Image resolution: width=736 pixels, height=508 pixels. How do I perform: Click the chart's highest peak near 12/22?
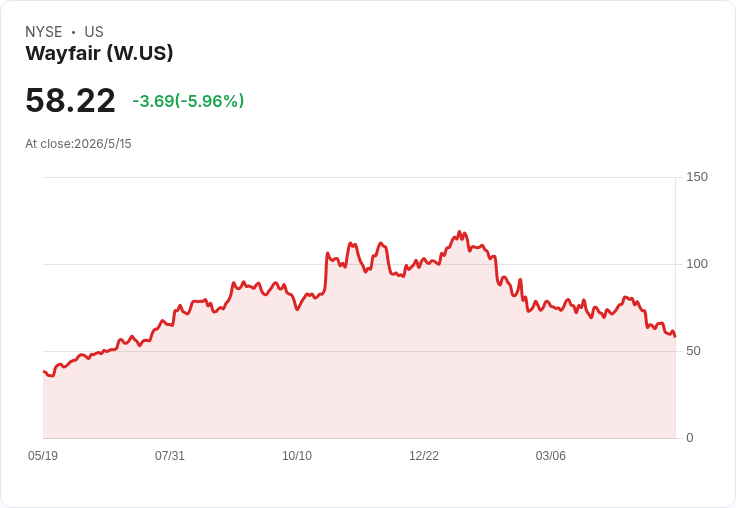[460, 232]
